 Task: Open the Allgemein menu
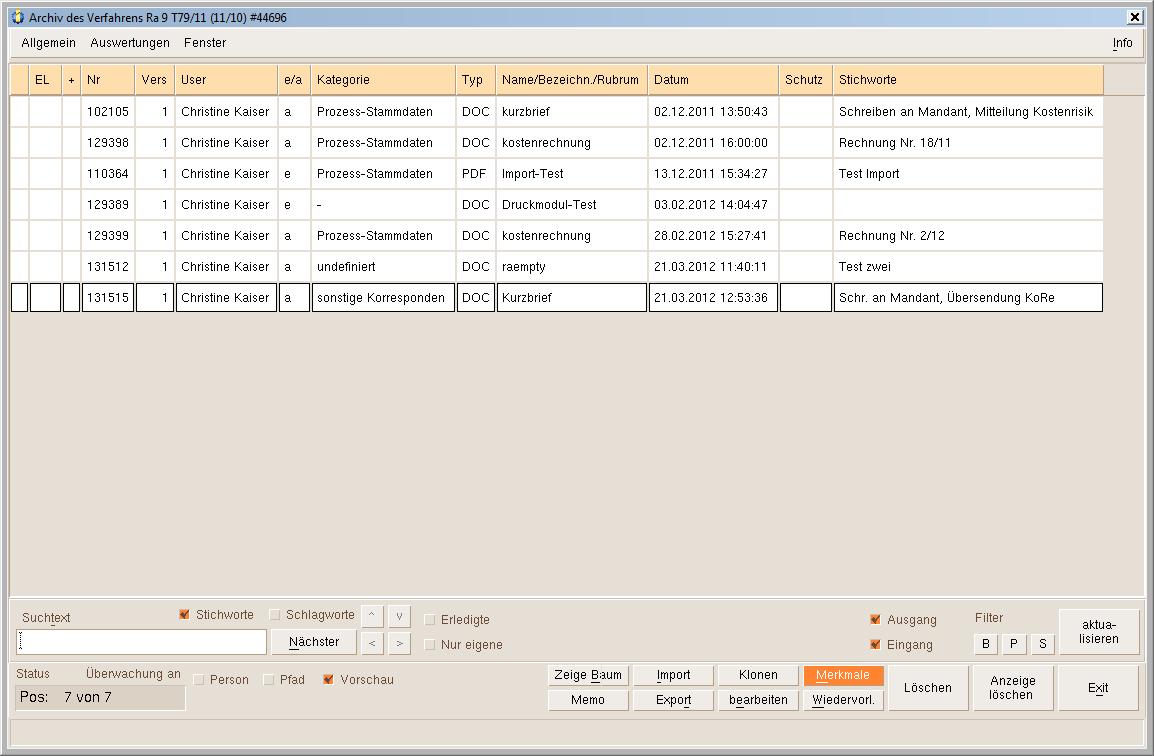coord(49,43)
